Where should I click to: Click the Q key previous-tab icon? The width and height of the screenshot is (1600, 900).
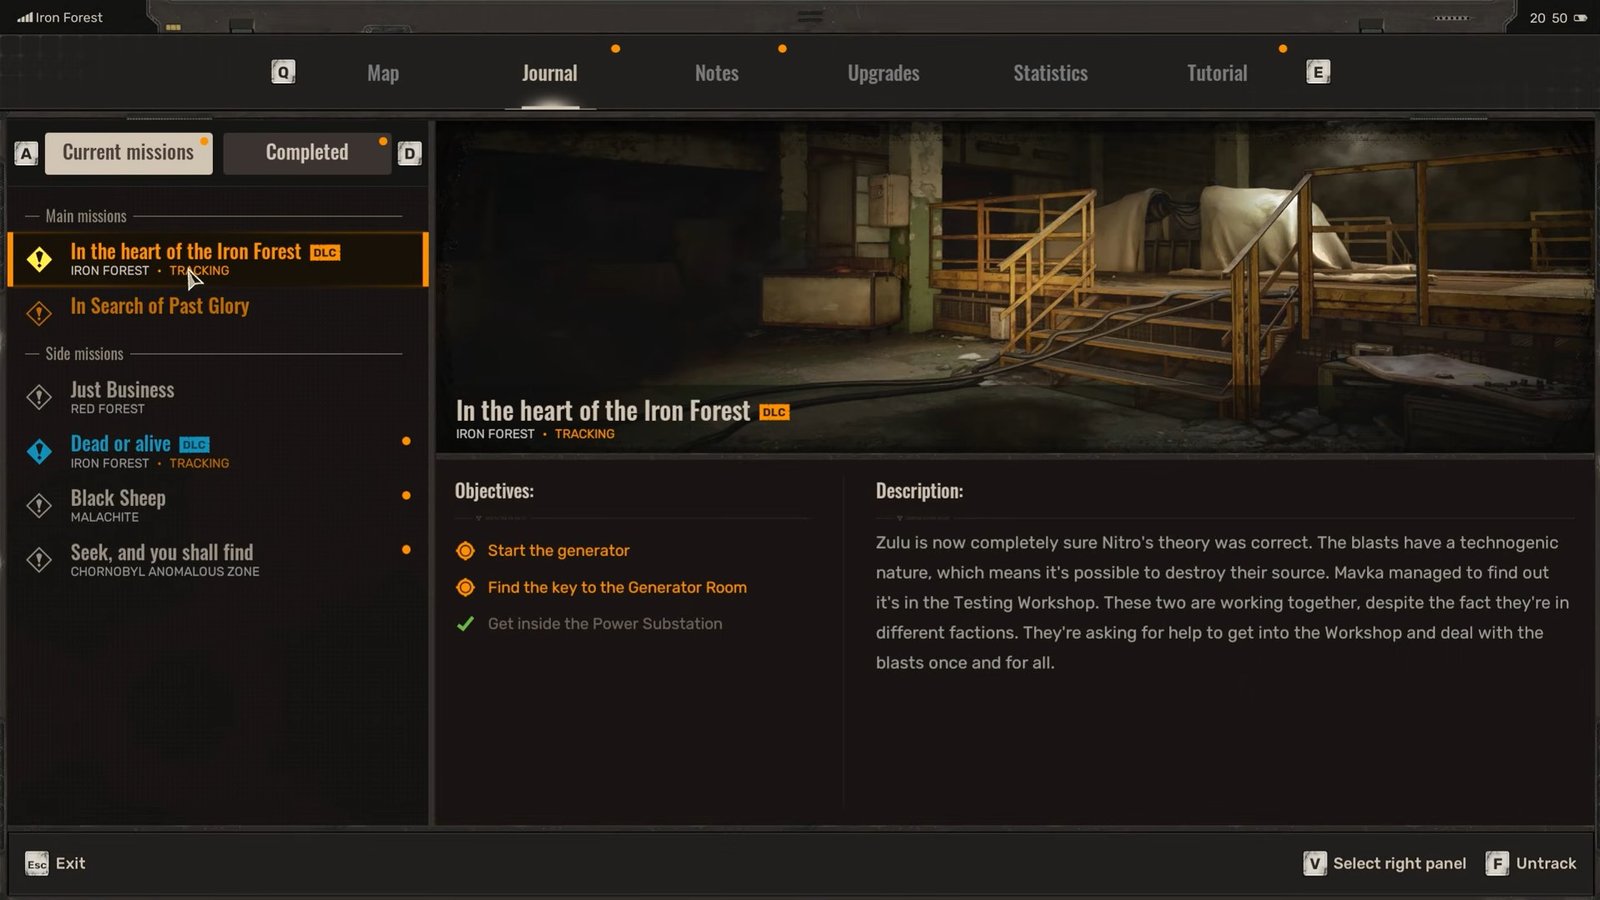click(283, 72)
